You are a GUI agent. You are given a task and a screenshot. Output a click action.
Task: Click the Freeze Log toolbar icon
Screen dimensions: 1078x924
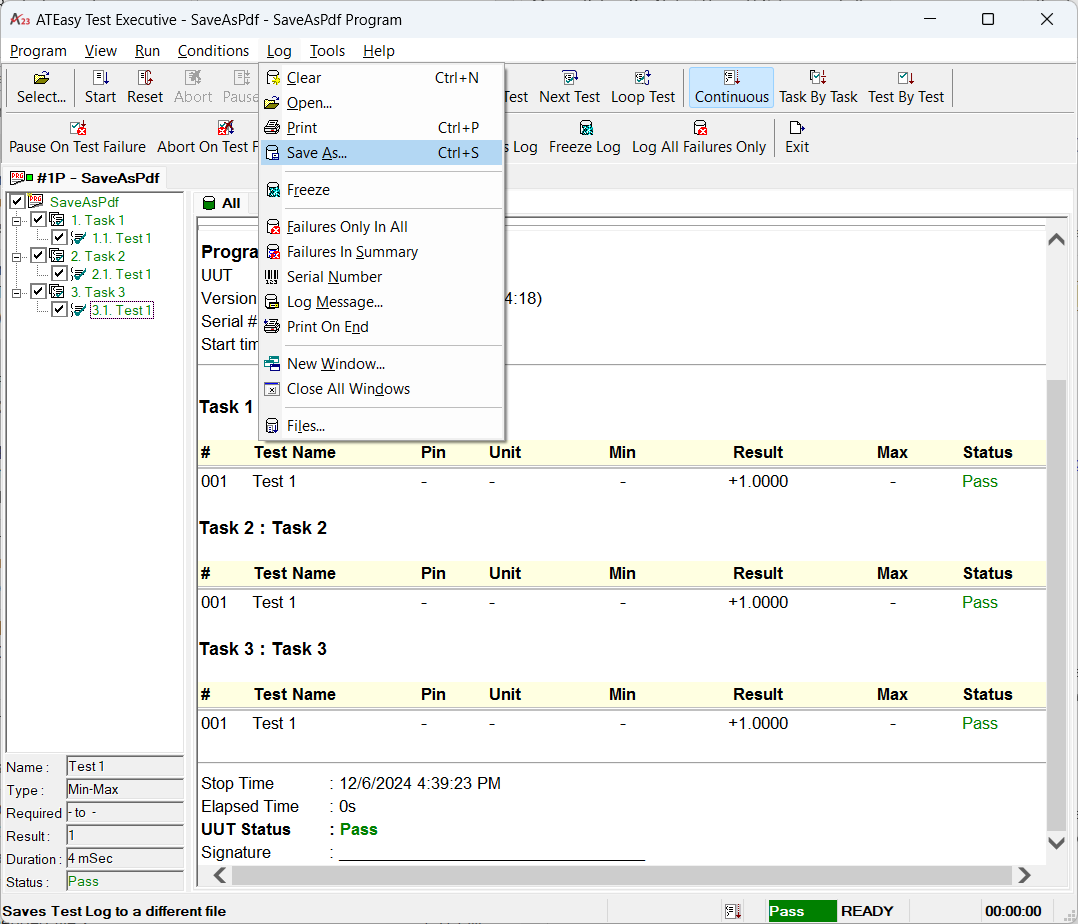point(584,136)
